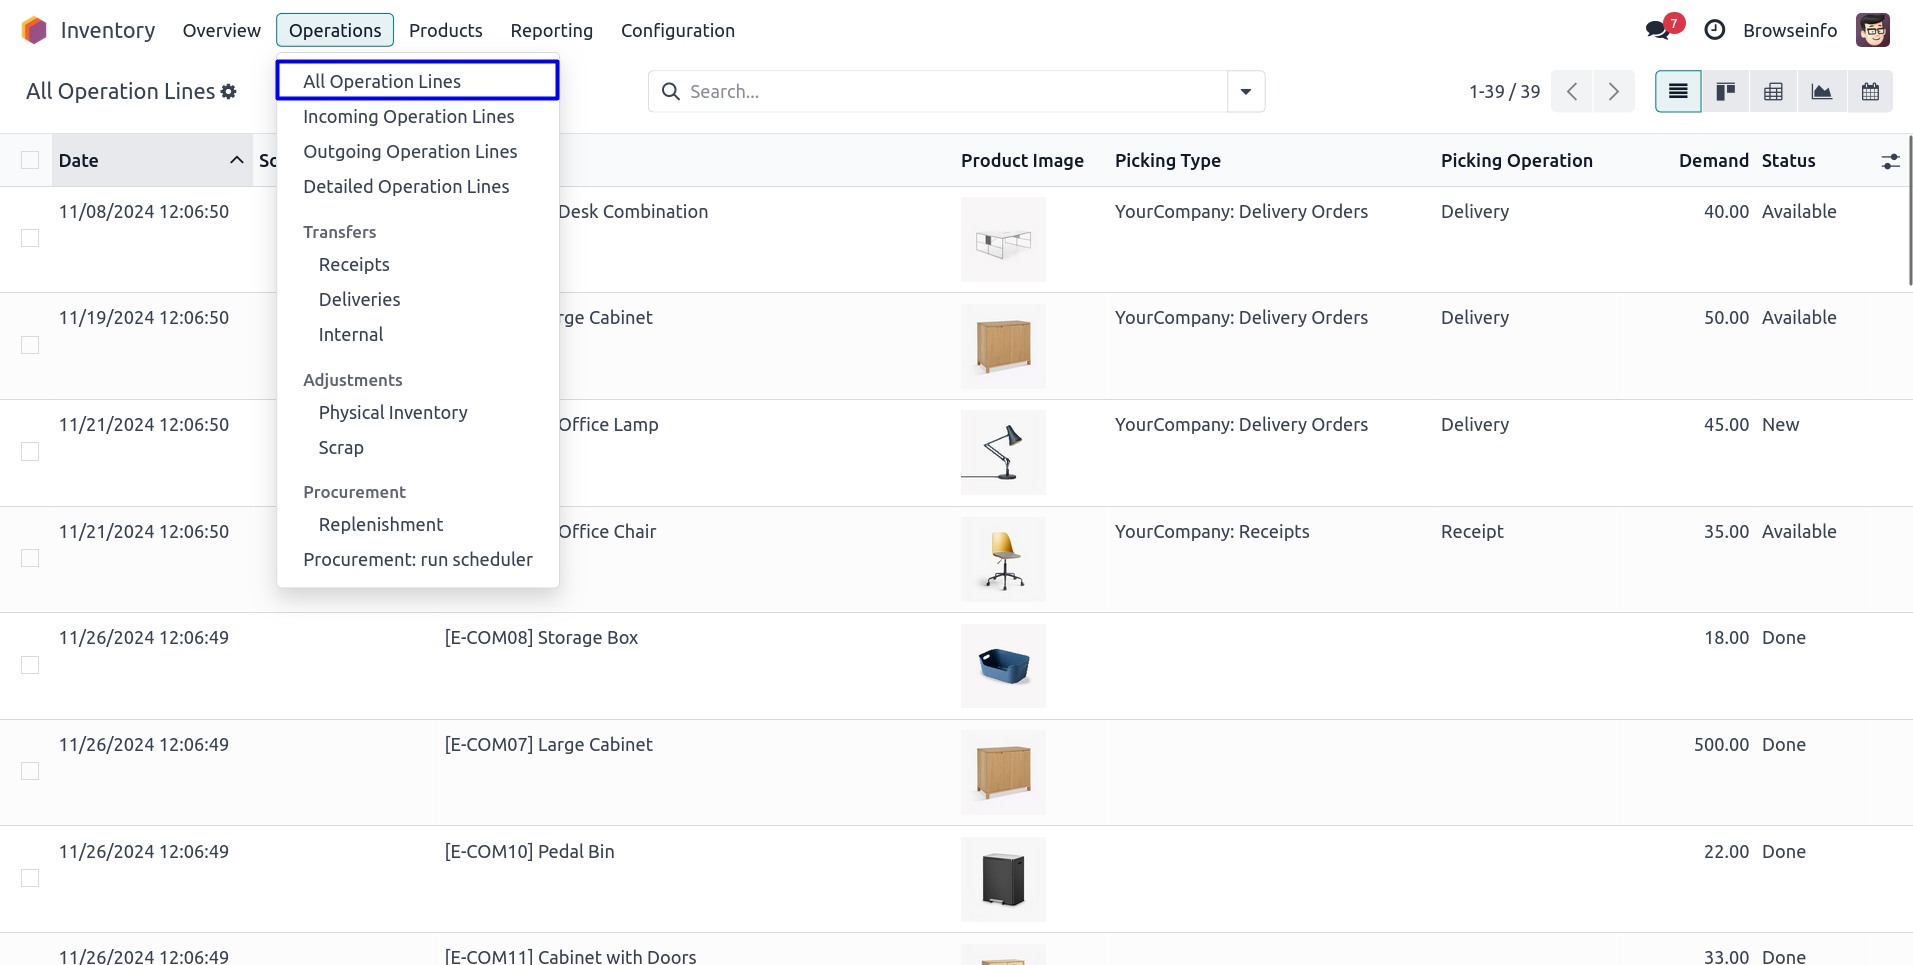Check the row dated 11/08/2024
This screenshot has width=1913, height=965.
30,238
